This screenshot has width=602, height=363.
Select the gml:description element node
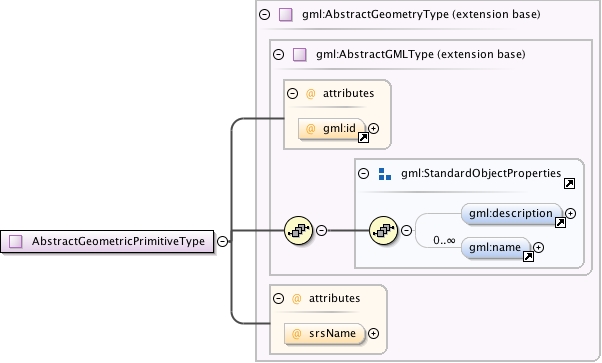tap(512, 214)
